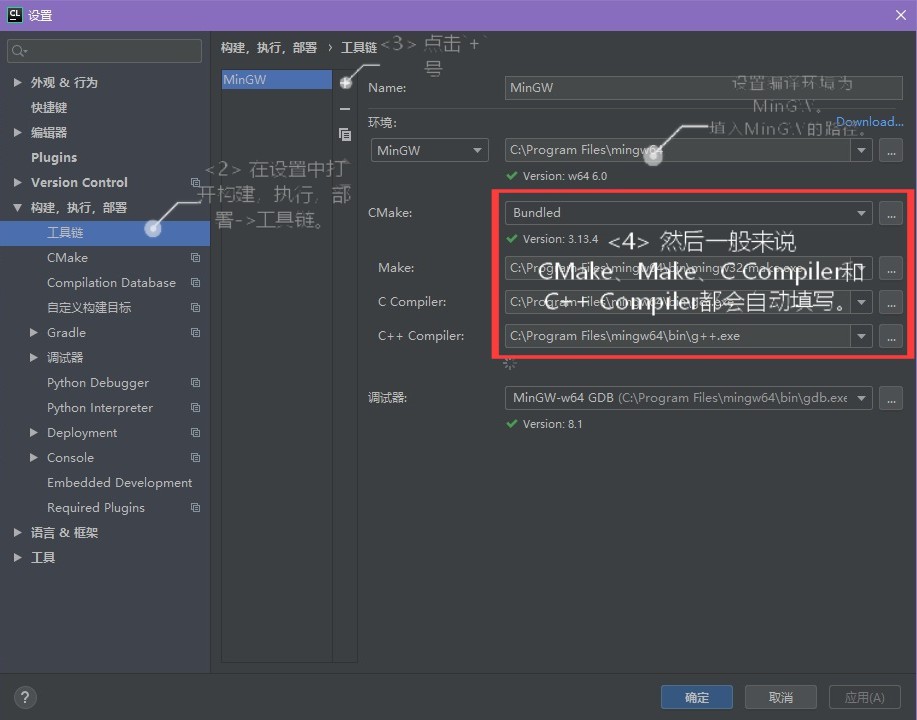Click project-level icon beside Compilation Database

[x=195, y=283]
